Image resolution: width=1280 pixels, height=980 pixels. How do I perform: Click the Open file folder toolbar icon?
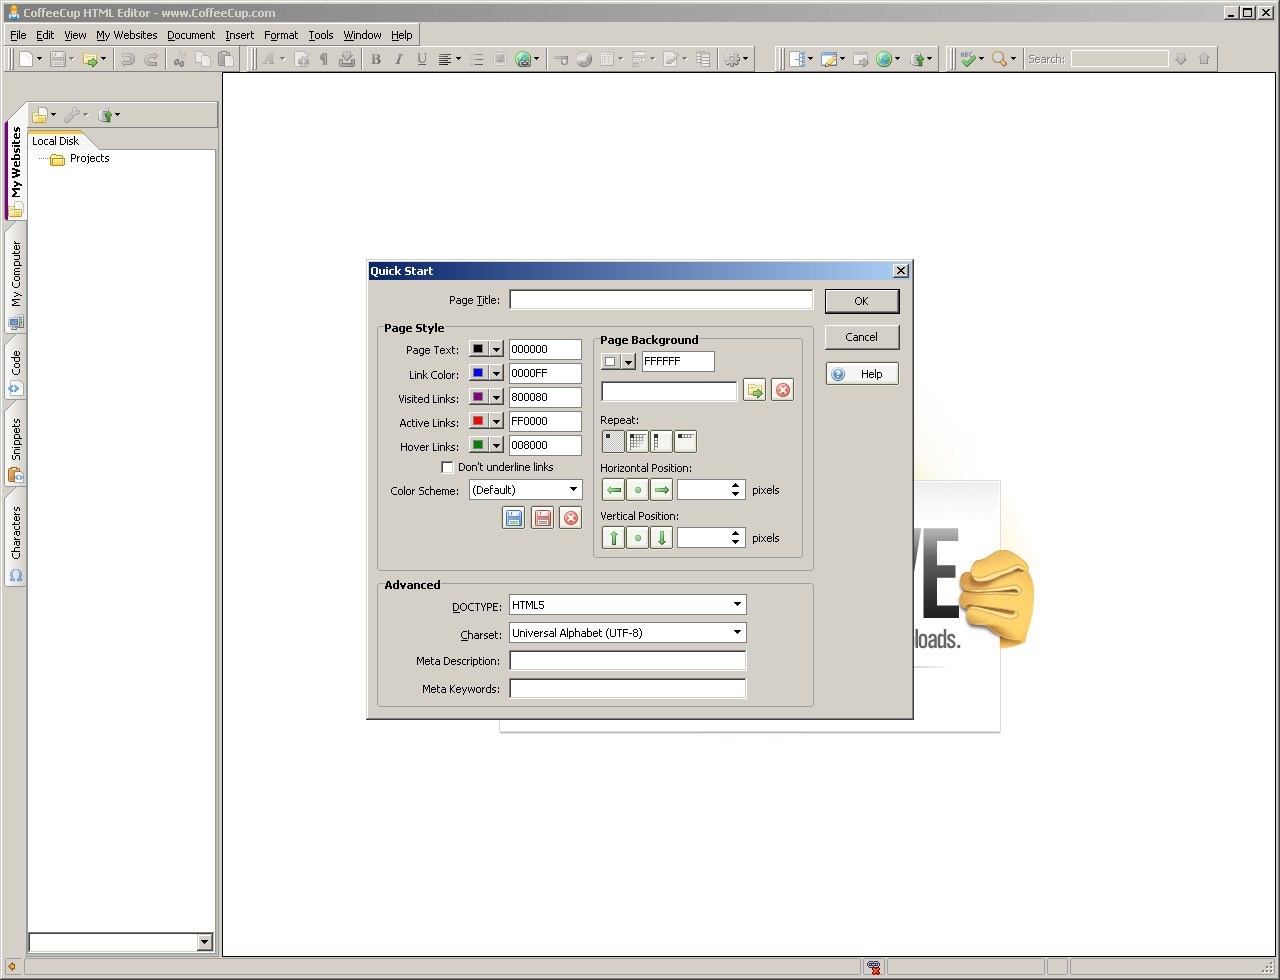(x=89, y=59)
